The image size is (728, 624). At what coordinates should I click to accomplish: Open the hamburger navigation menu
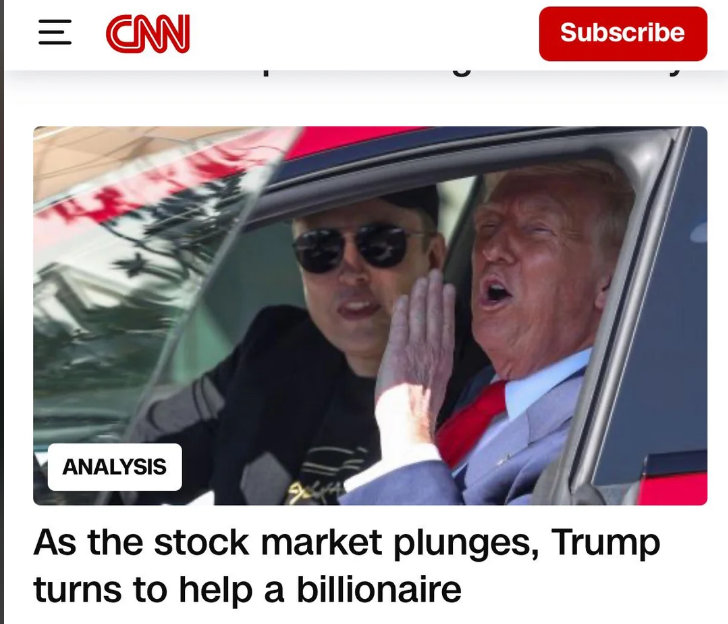tap(55, 32)
